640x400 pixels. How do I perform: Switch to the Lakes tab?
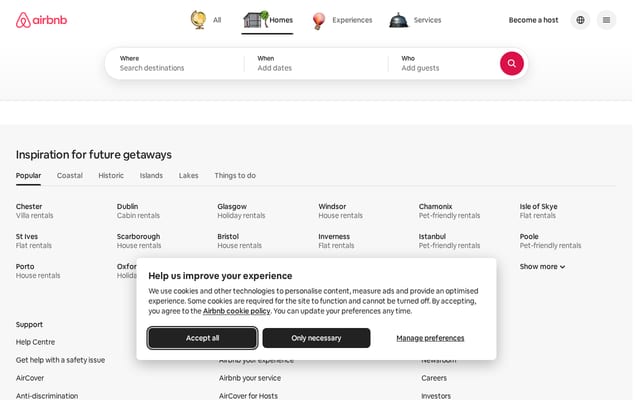click(189, 176)
